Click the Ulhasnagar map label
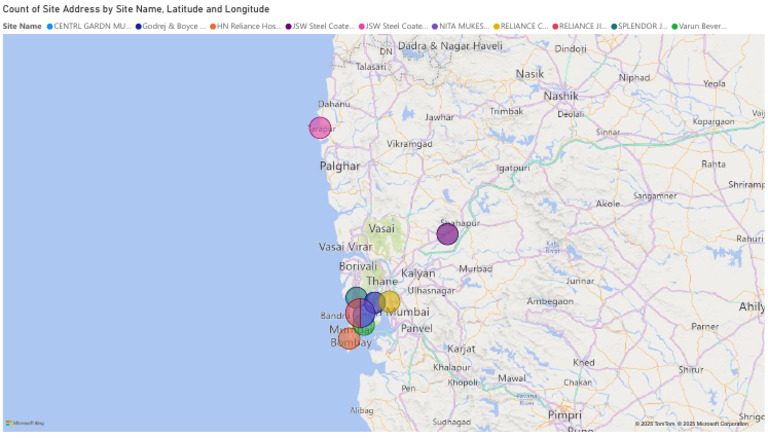Image resolution: width=768 pixels, height=438 pixels. [x=431, y=291]
